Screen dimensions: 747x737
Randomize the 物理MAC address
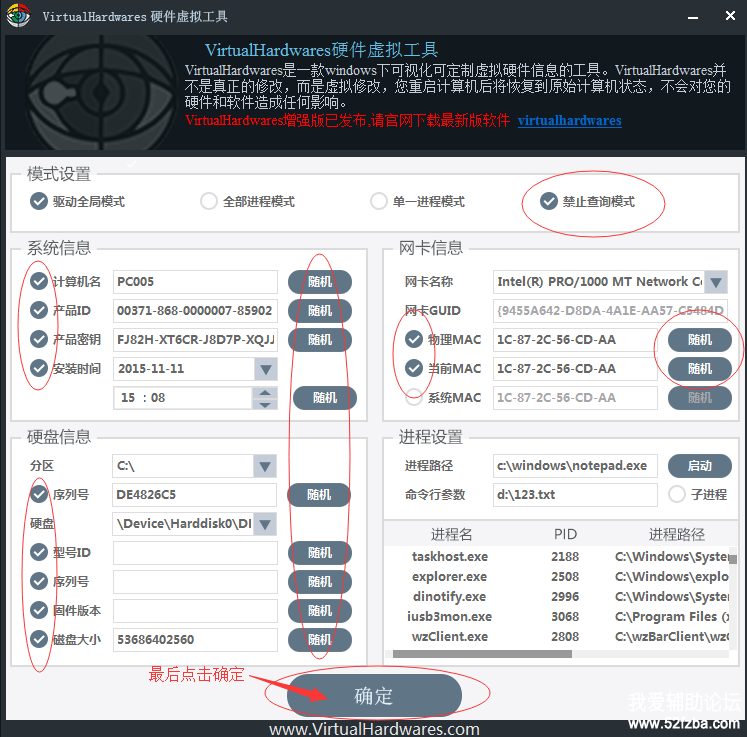pyautogui.click(x=699, y=340)
